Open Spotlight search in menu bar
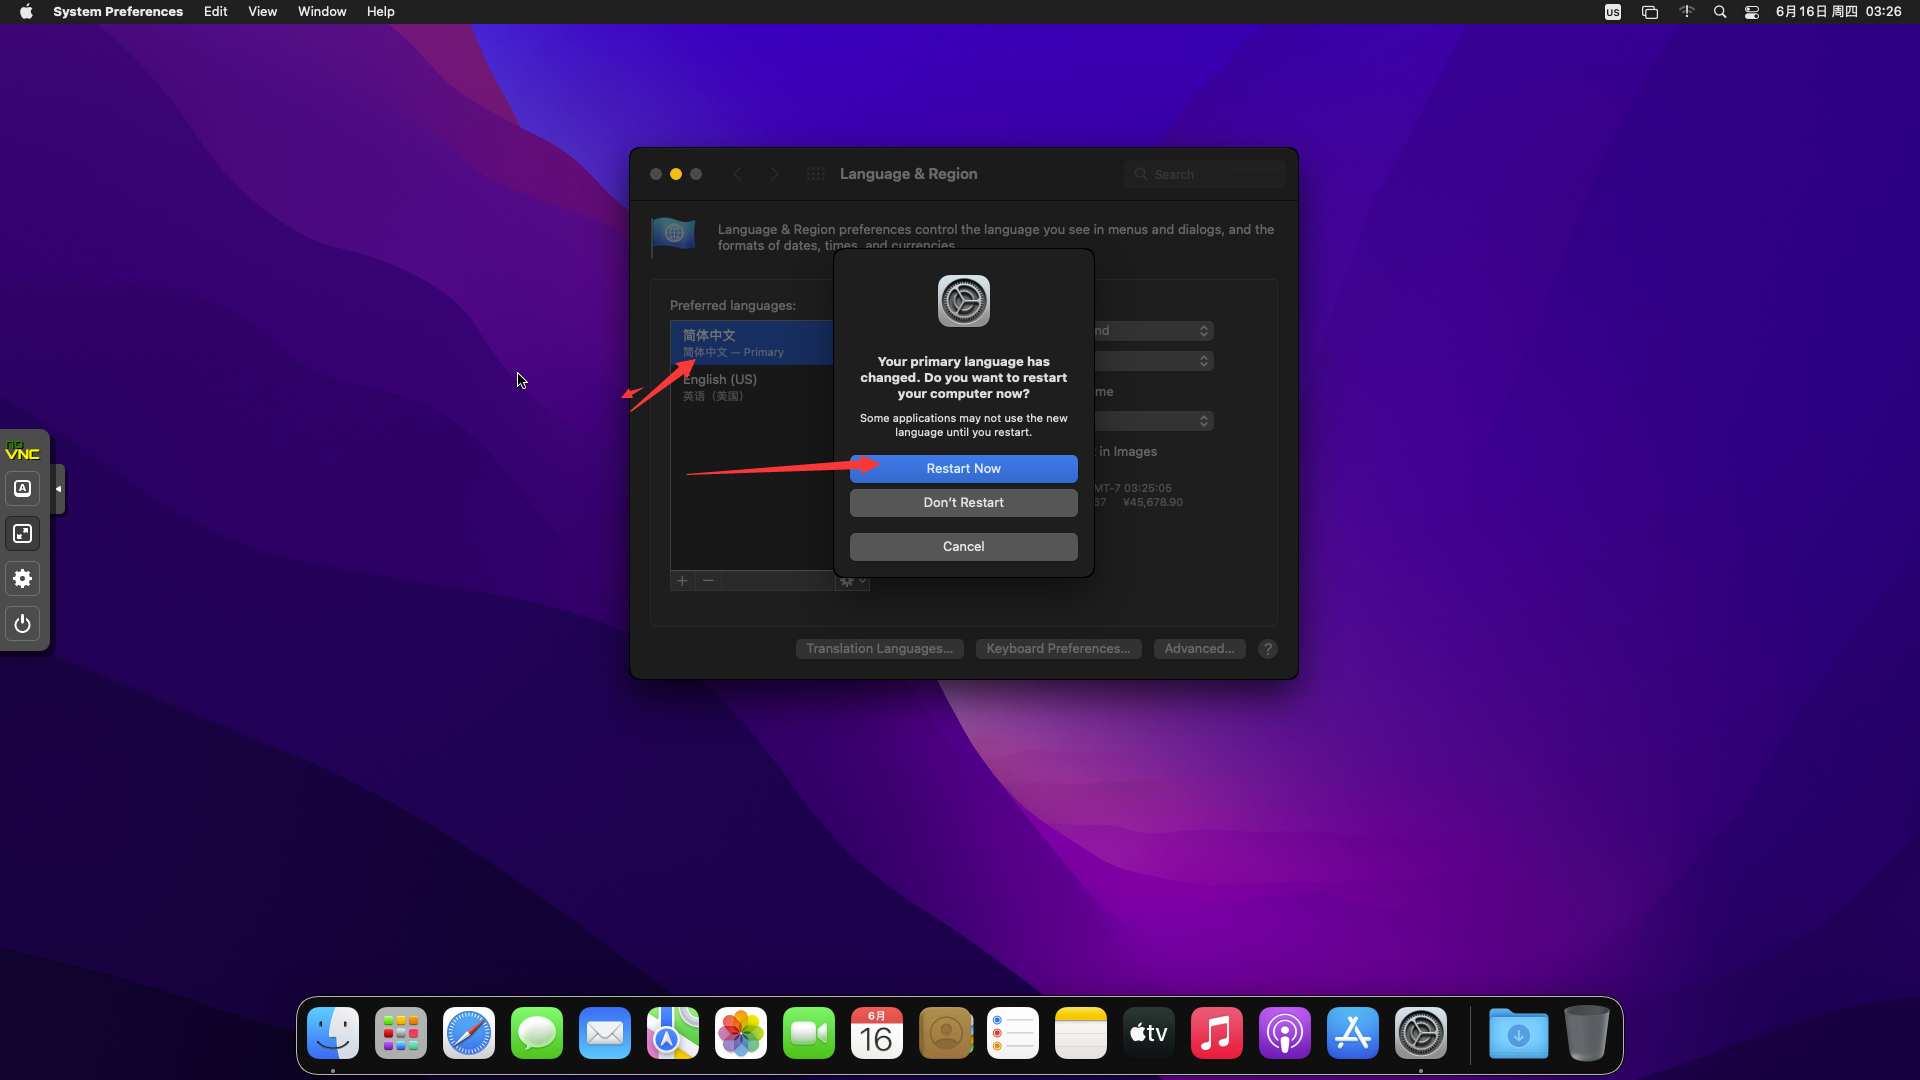The height and width of the screenshot is (1080, 1920). 1720,12
